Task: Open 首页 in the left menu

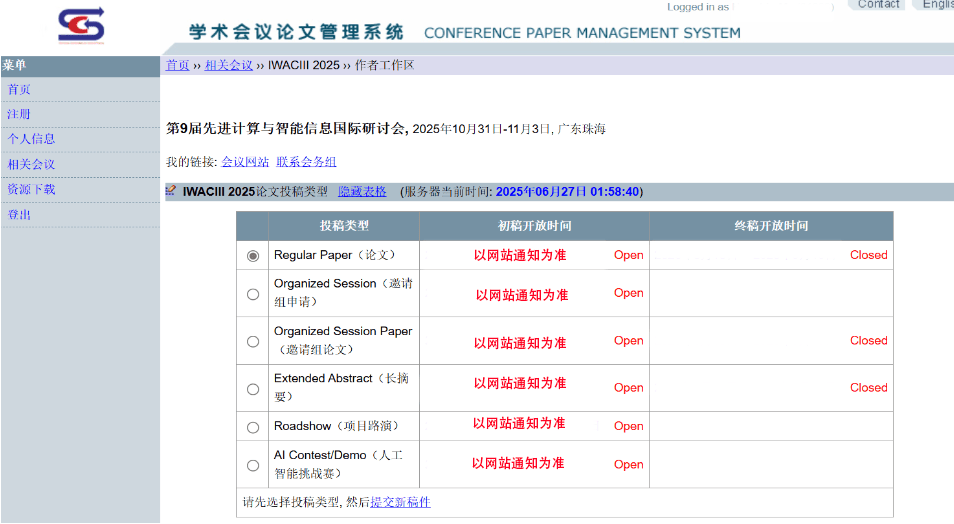Action: pos(19,90)
